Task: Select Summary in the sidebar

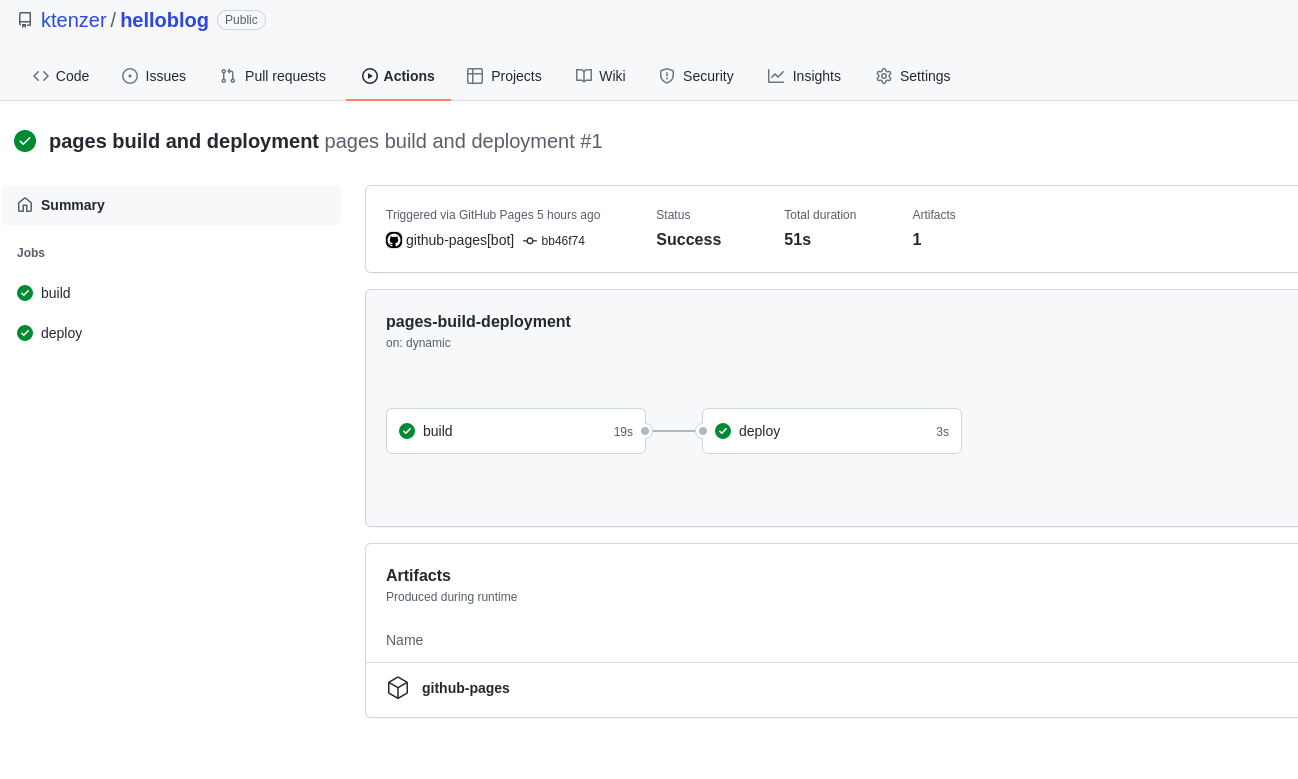Action: pos(171,205)
